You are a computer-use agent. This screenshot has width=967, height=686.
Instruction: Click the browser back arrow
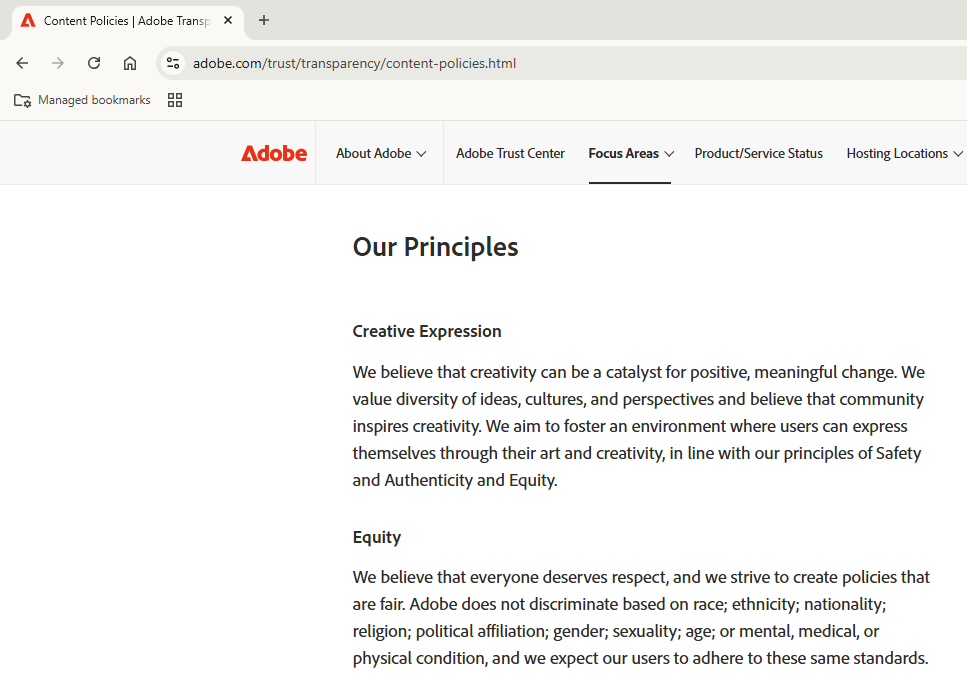coord(22,63)
